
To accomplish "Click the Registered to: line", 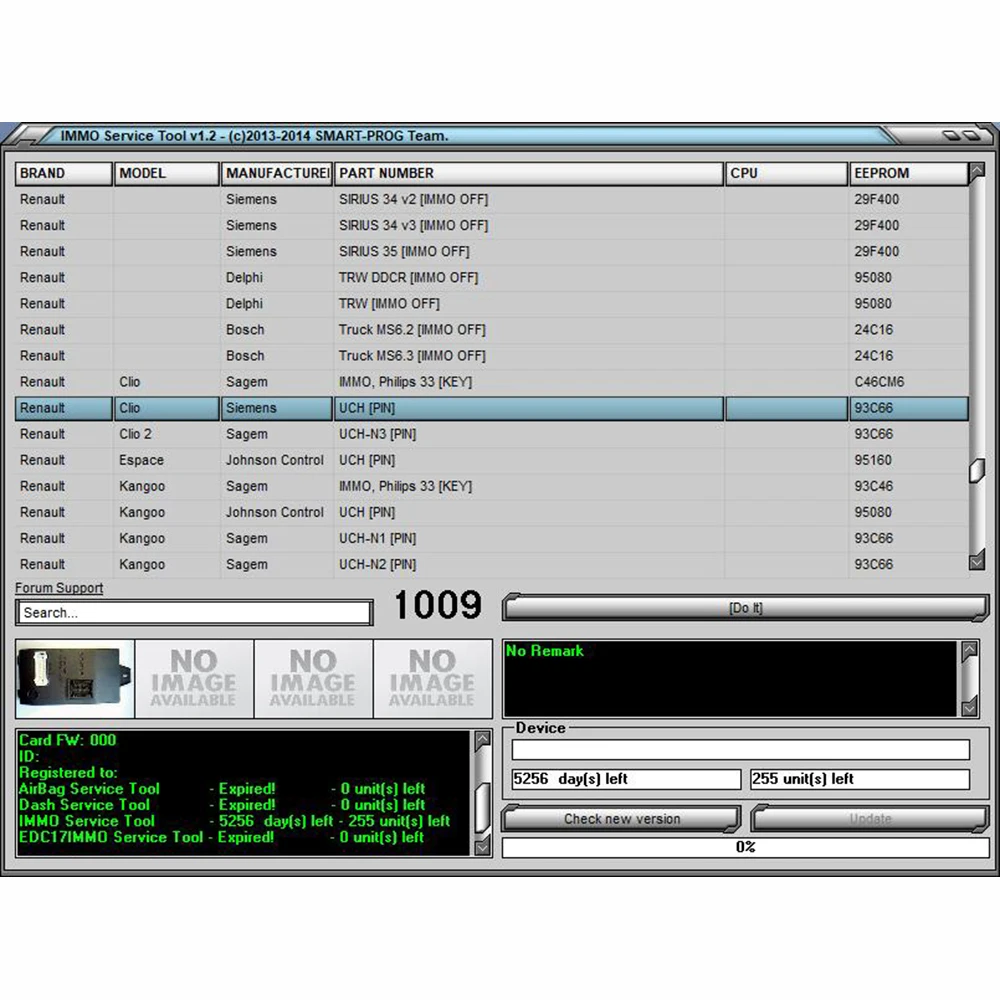I will click(68, 773).
